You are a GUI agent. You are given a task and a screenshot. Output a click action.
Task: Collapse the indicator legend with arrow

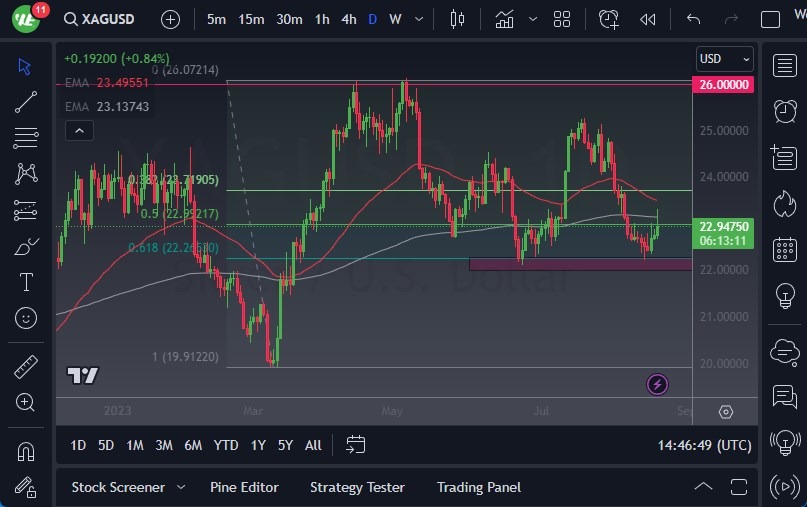coord(79,130)
